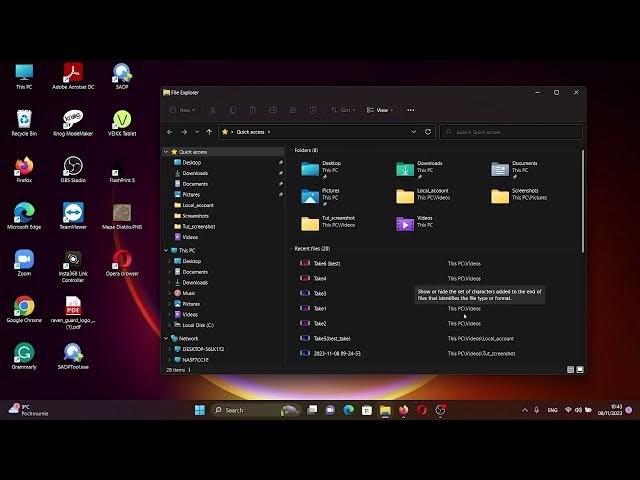
Task: Click the Search Quick access field
Action: coord(511,132)
